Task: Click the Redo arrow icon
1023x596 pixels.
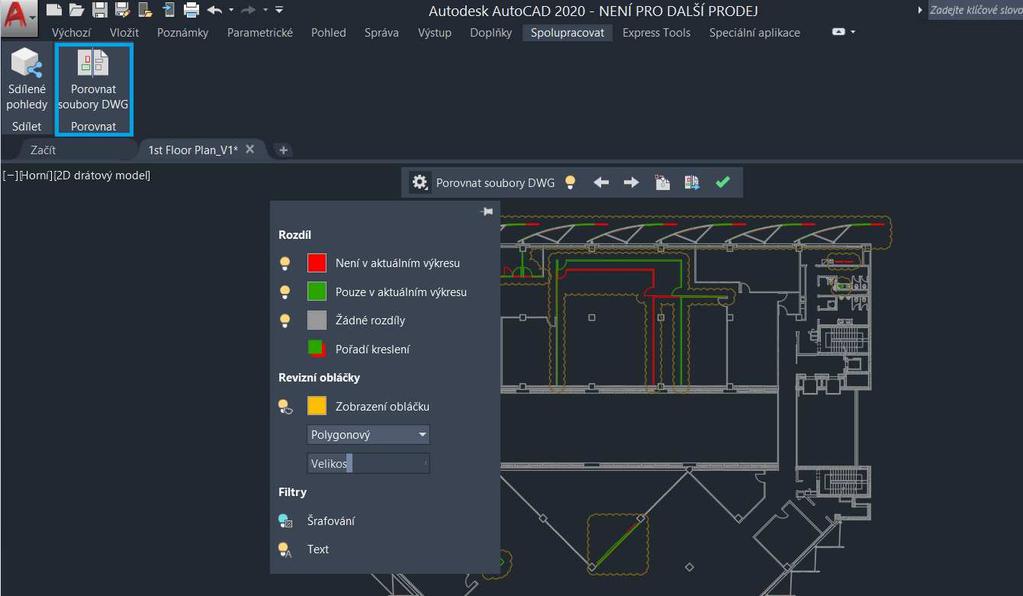Action: 249,10
